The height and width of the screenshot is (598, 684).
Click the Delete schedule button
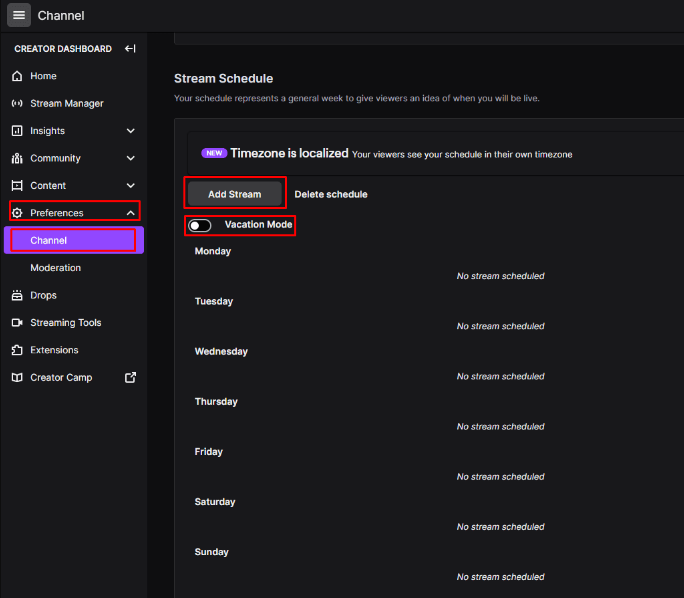331,195
